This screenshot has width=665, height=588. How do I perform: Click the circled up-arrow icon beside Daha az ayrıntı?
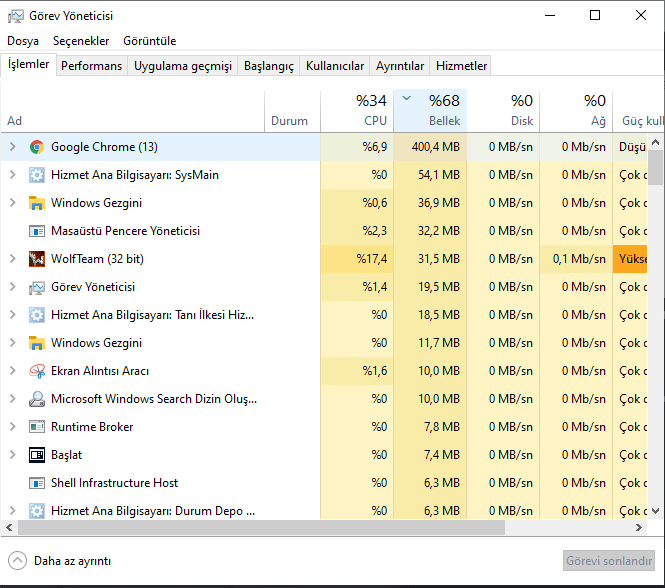pyautogui.click(x=17, y=561)
